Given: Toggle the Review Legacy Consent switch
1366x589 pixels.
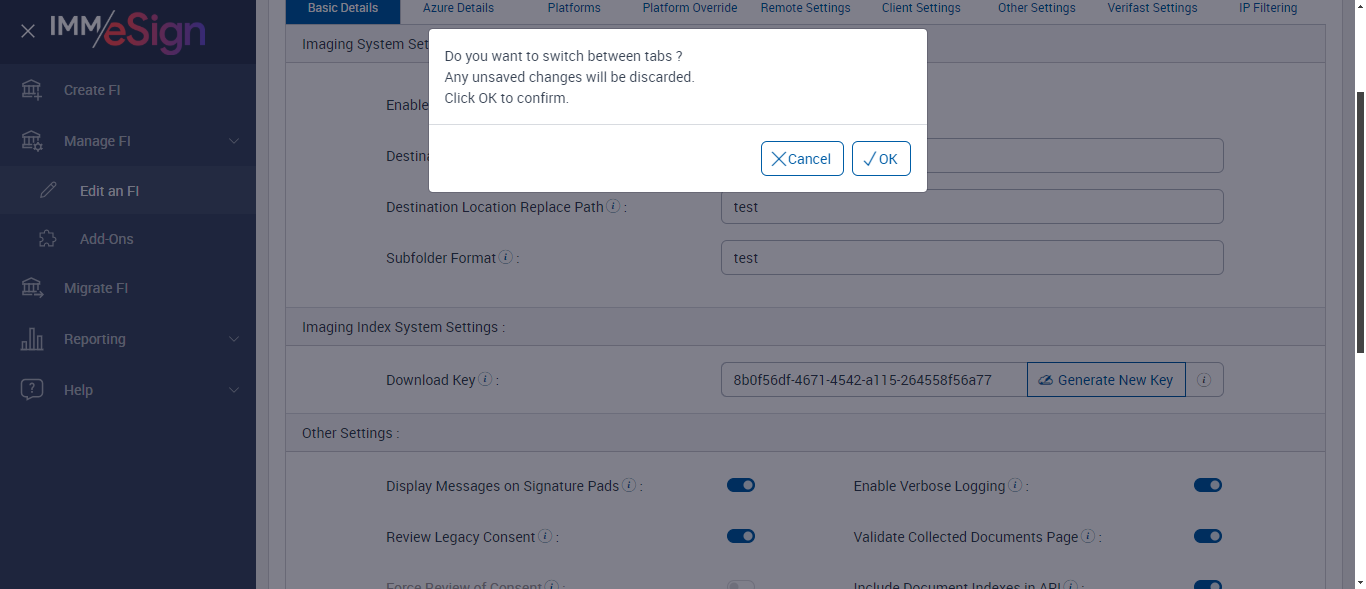Looking at the screenshot, I should click(740, 536).
